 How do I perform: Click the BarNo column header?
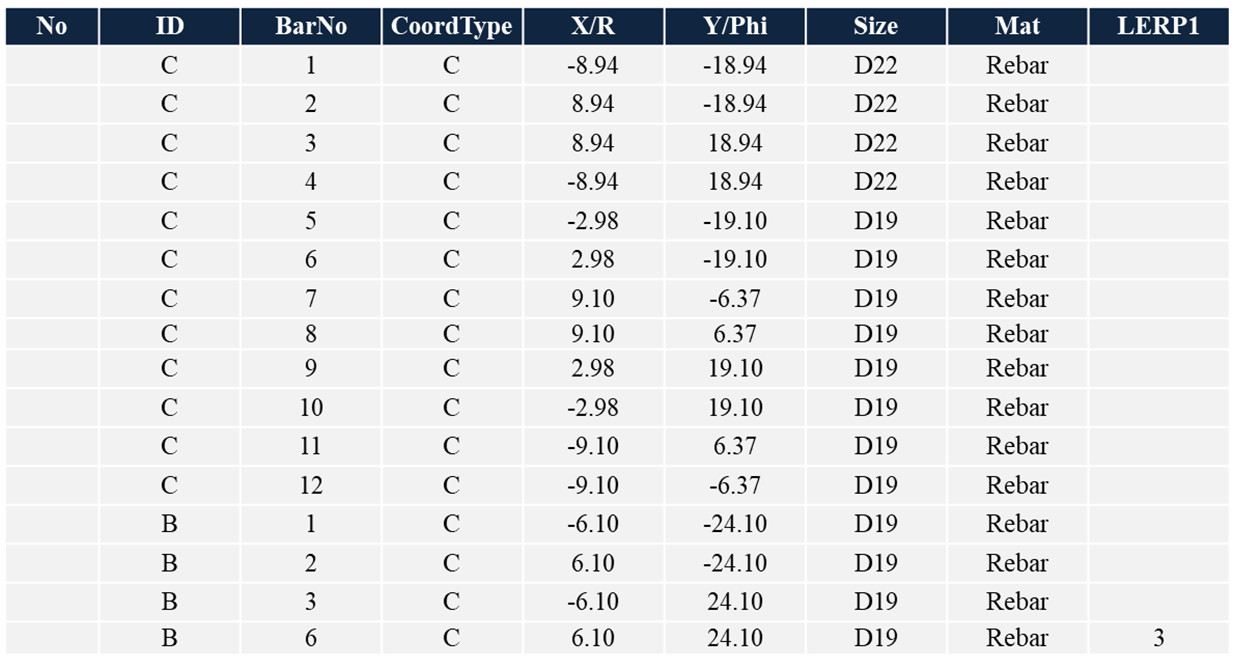pos(310,27)
